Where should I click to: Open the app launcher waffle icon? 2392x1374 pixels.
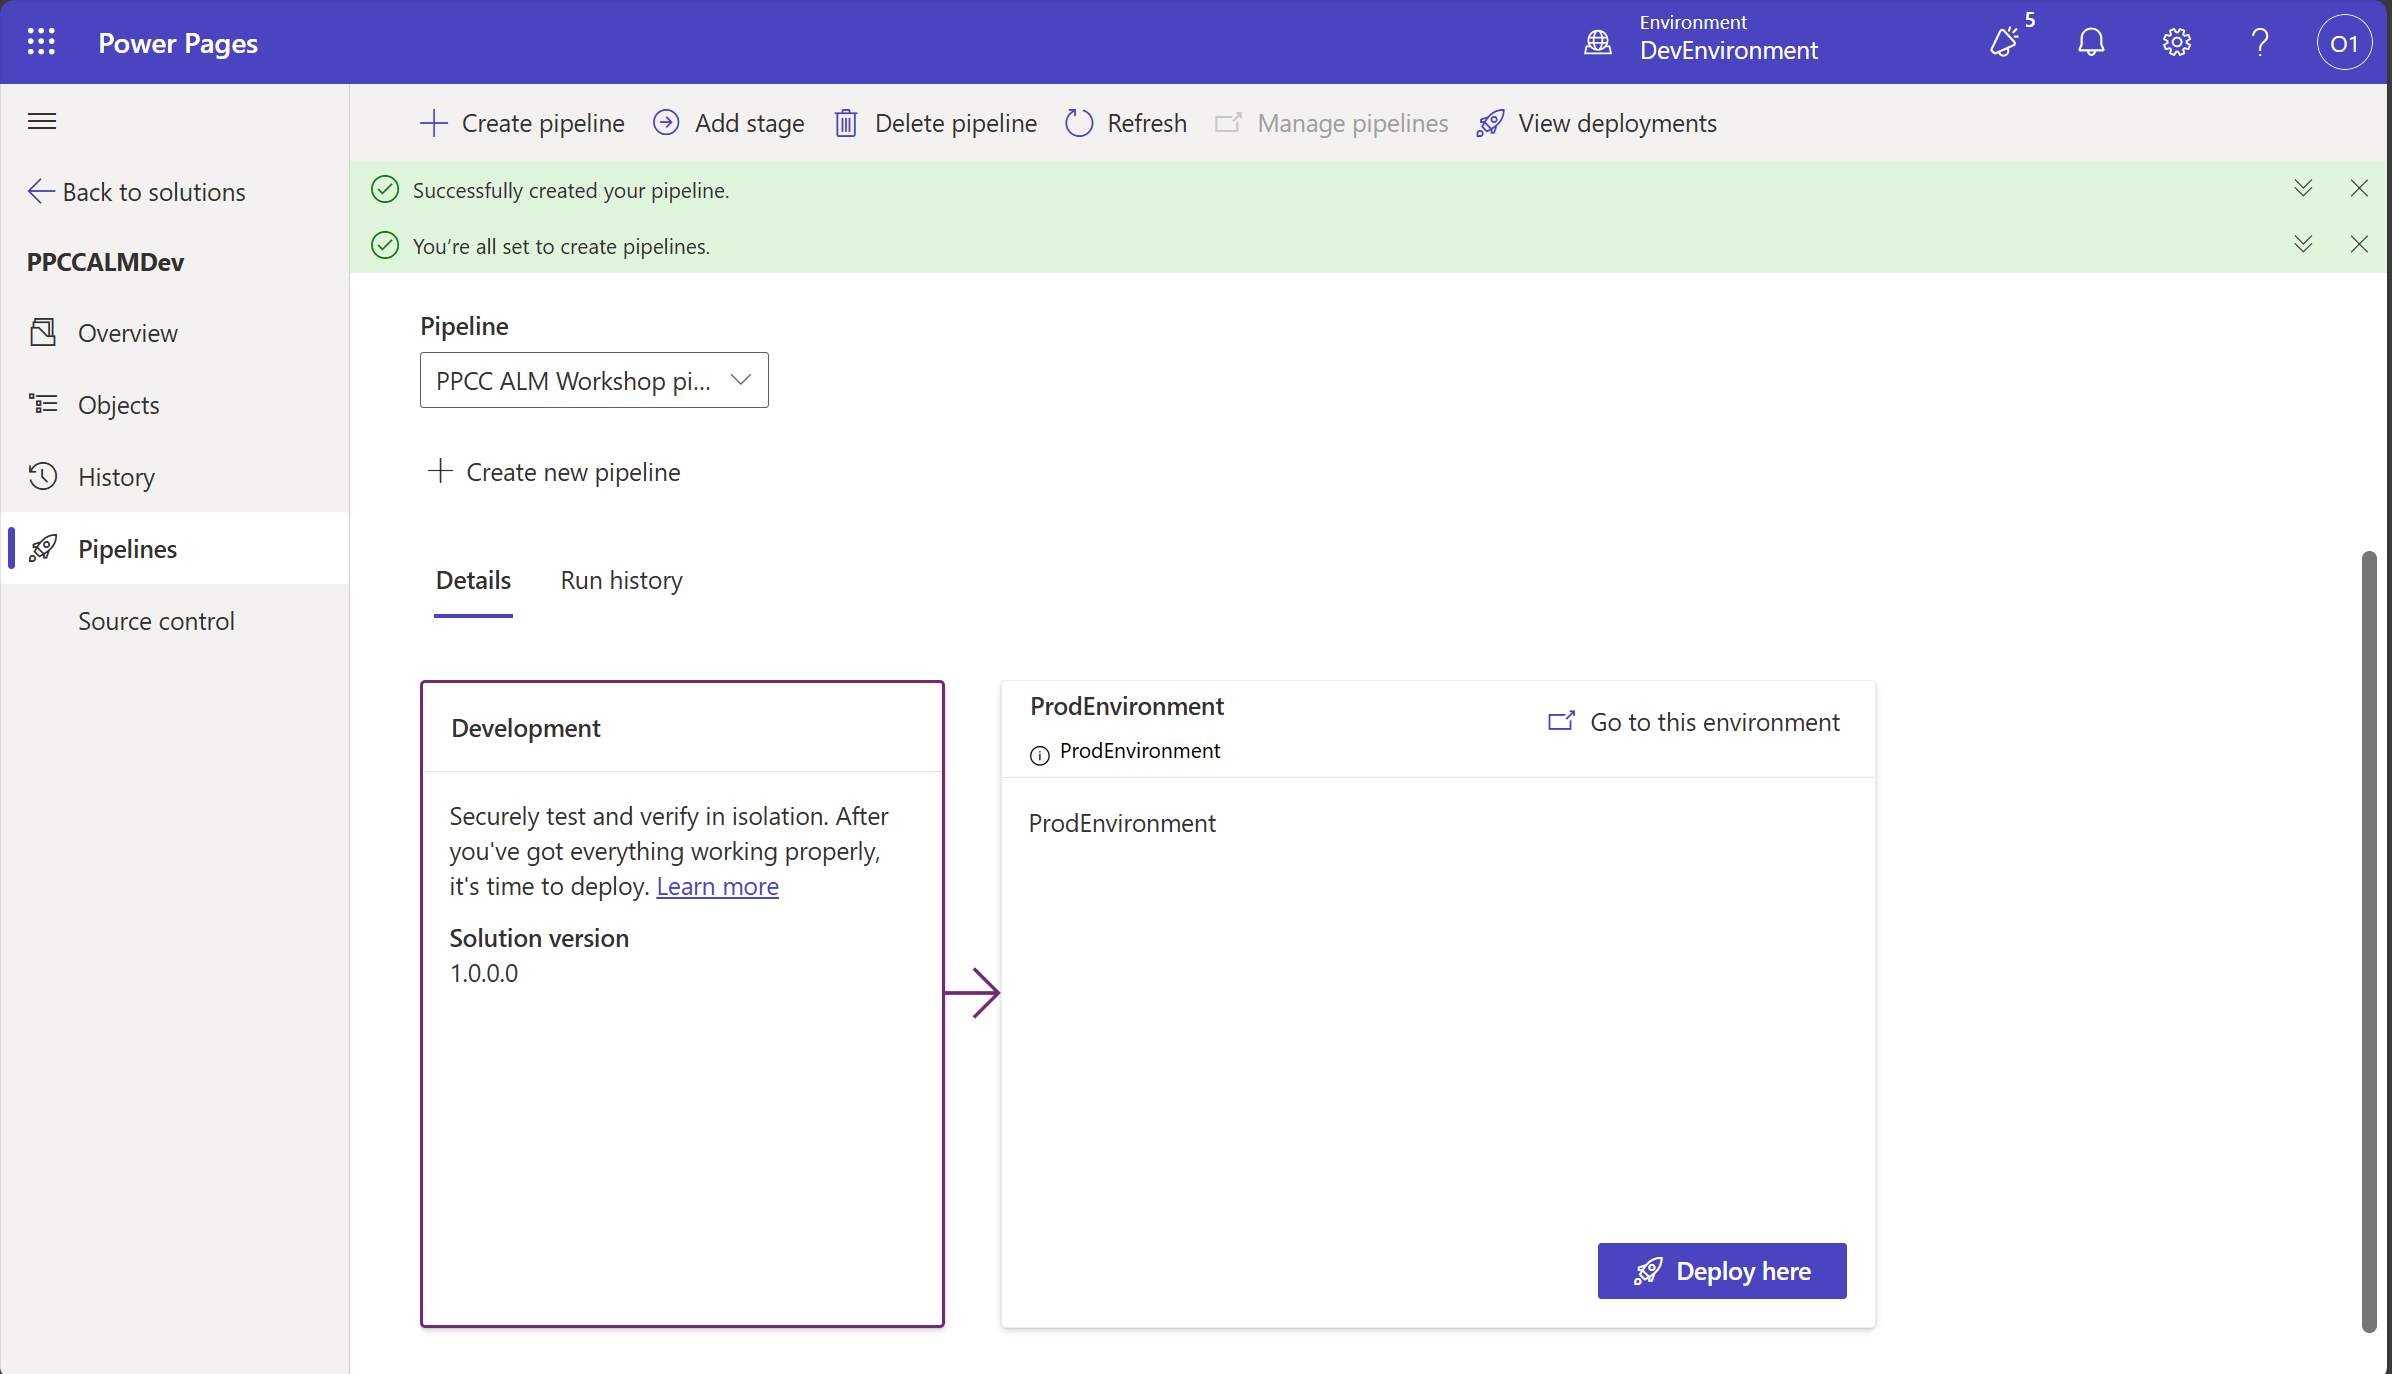(x=41, y=42)
